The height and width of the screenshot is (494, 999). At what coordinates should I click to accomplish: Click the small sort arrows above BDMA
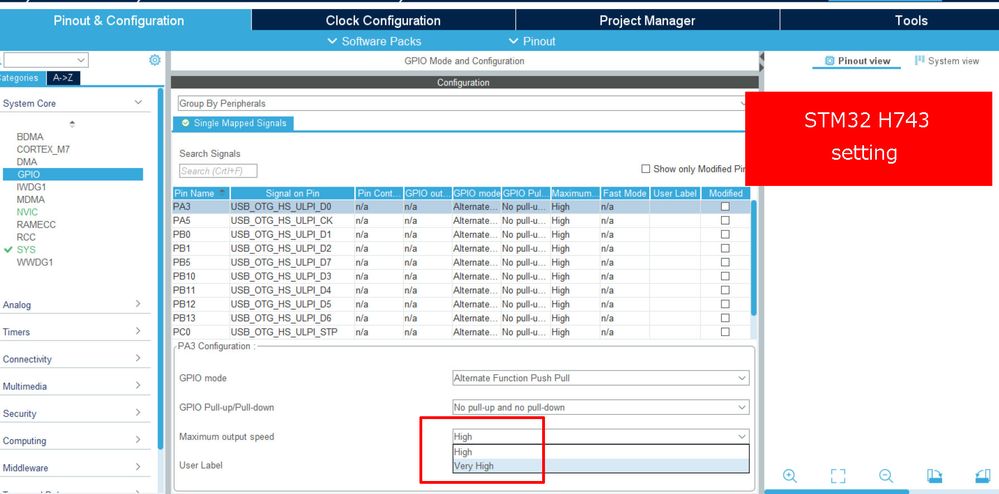click(x=72, y=124)
